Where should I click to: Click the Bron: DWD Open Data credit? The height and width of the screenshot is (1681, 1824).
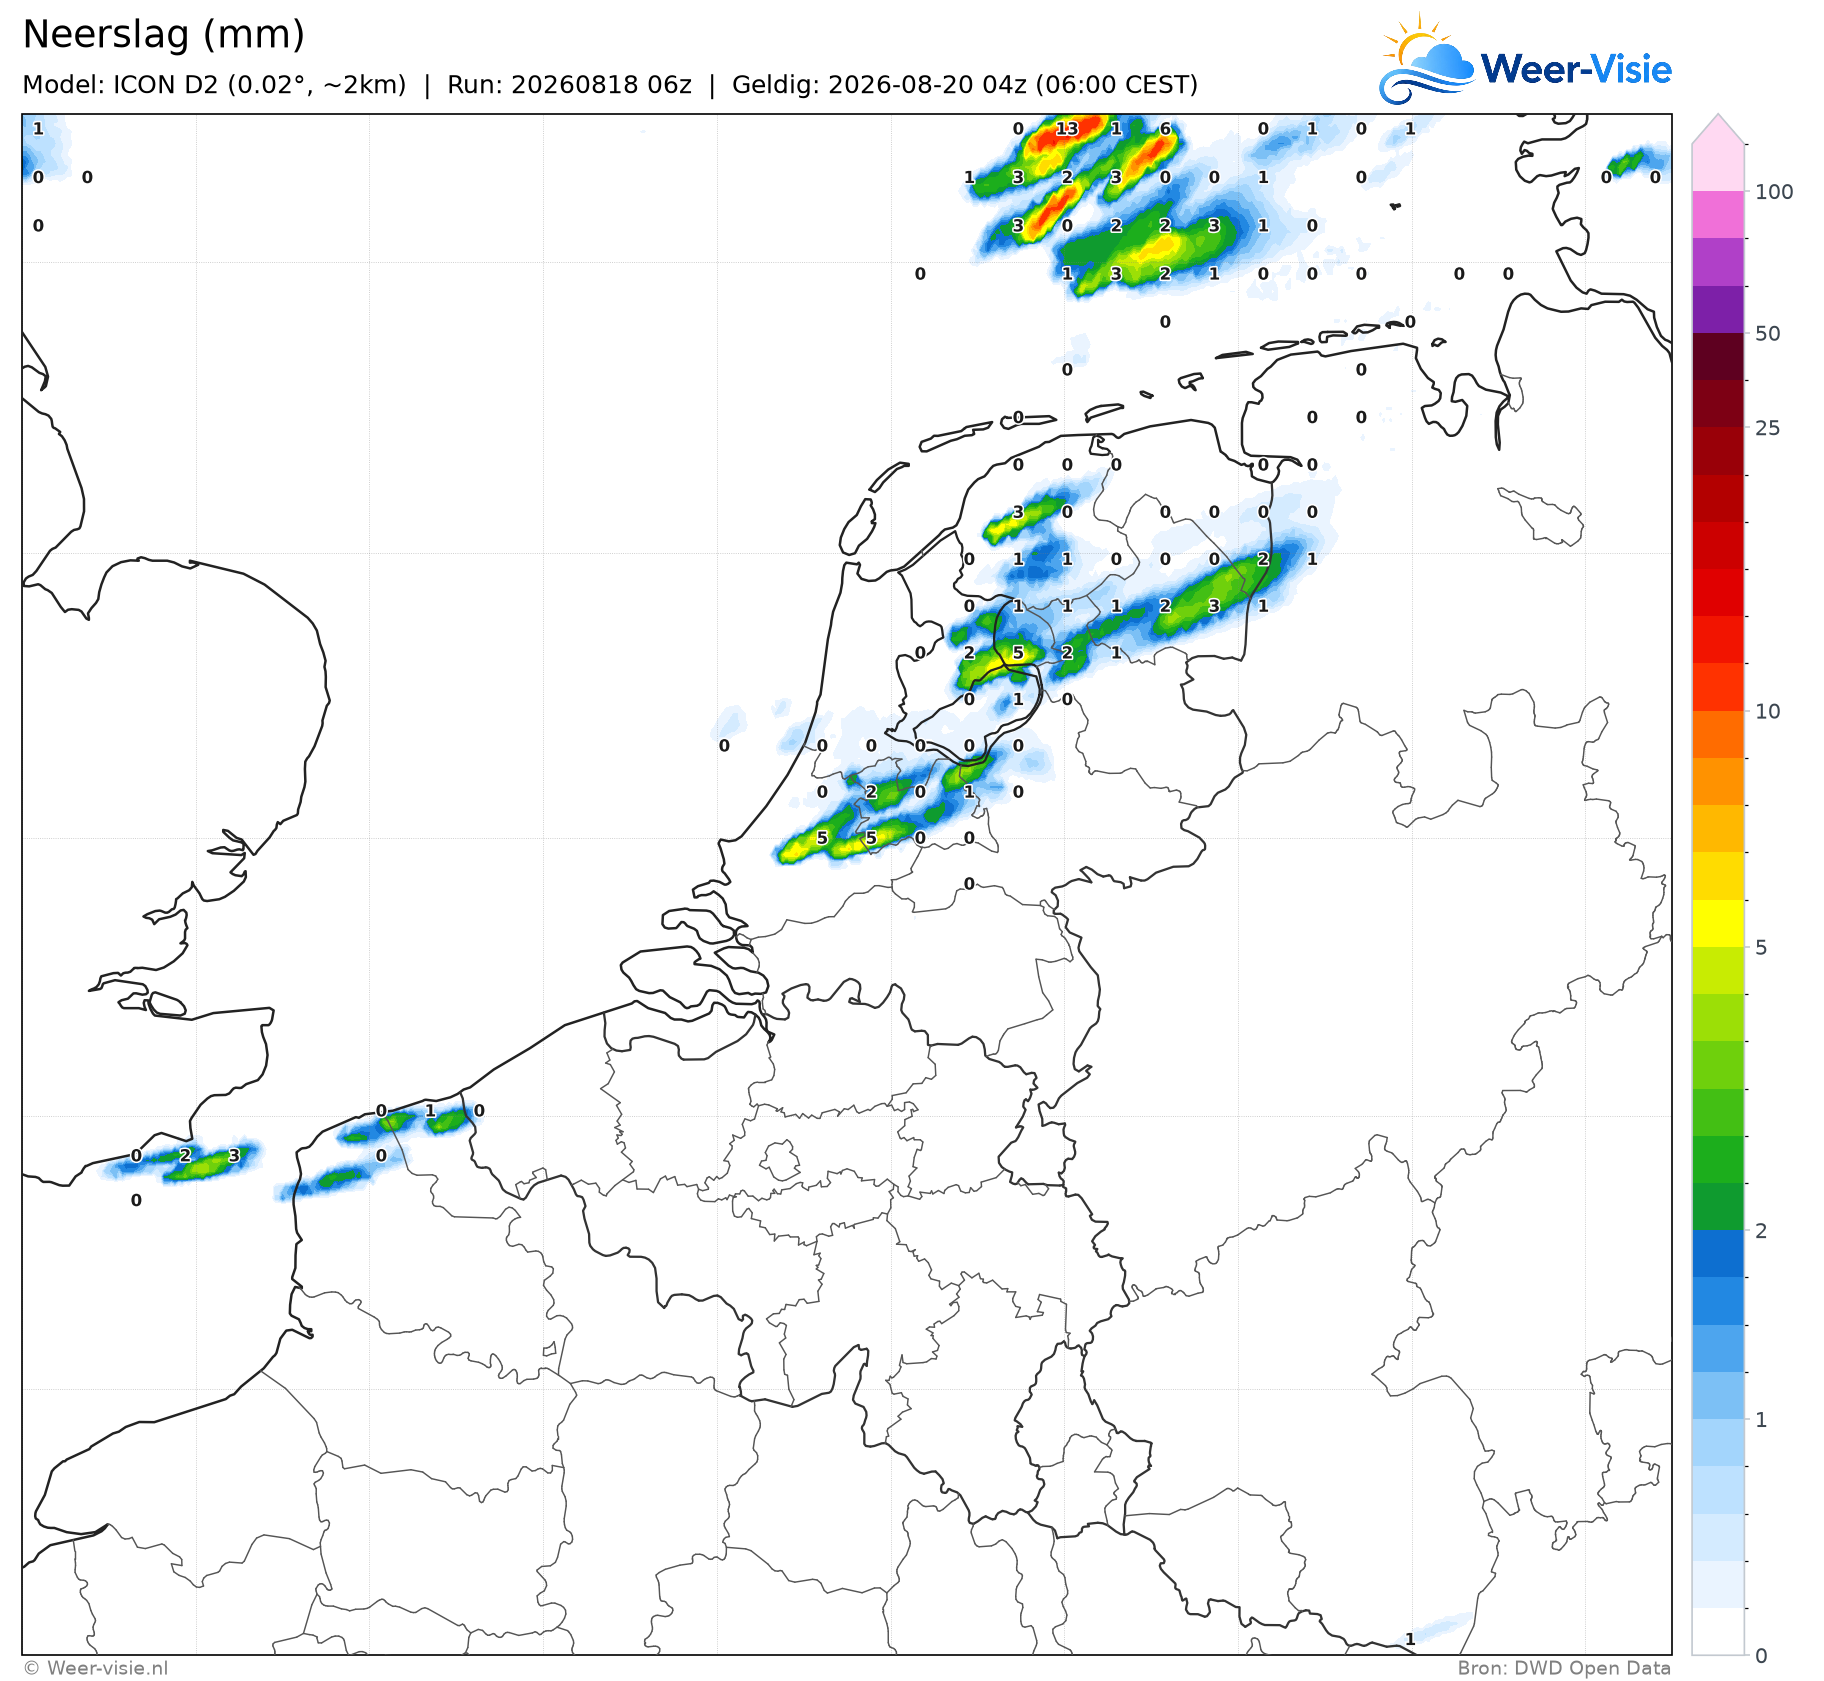click(x=1564, y=1668)
